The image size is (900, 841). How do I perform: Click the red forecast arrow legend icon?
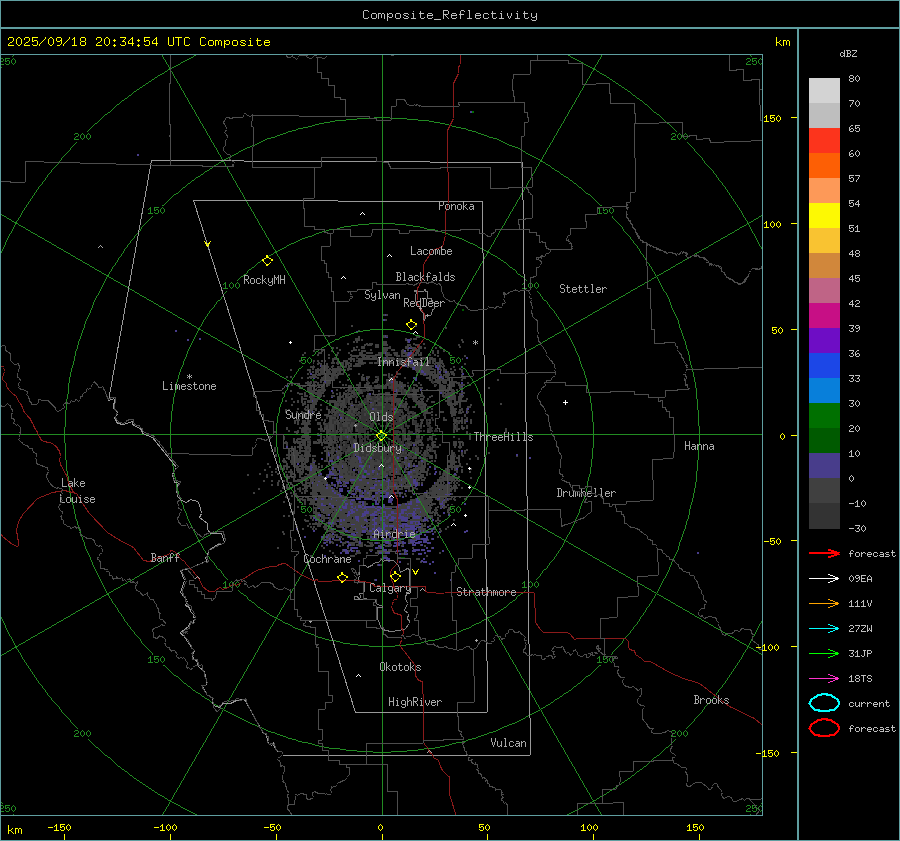coord(824,553)
